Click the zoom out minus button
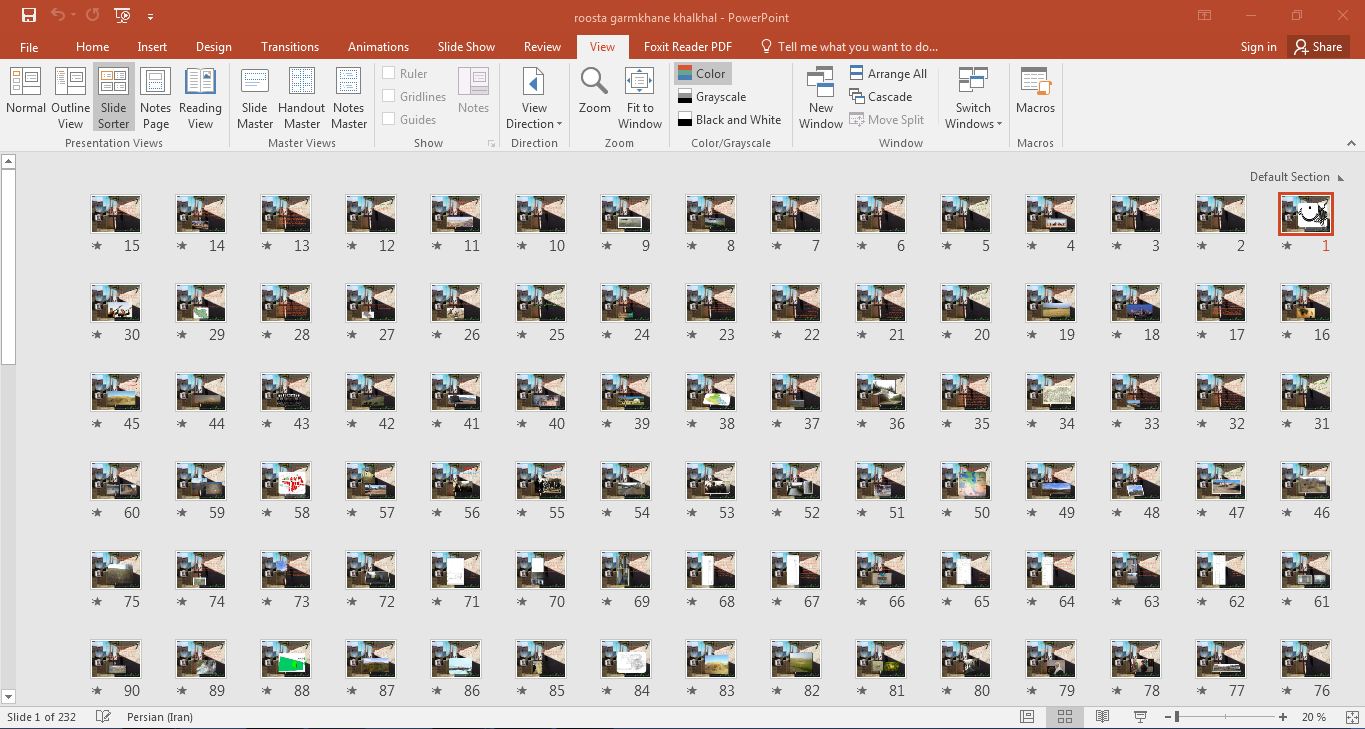 coord(1167,717)
